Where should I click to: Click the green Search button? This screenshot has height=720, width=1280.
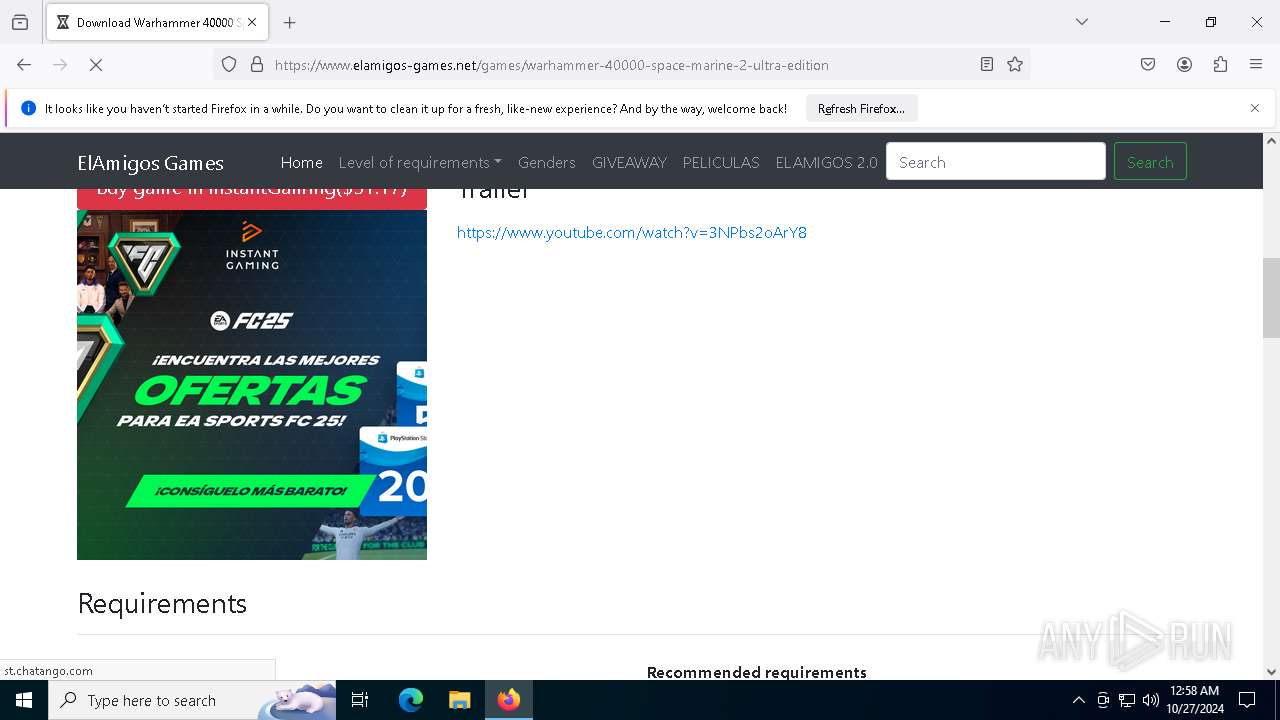(1150, 162)
